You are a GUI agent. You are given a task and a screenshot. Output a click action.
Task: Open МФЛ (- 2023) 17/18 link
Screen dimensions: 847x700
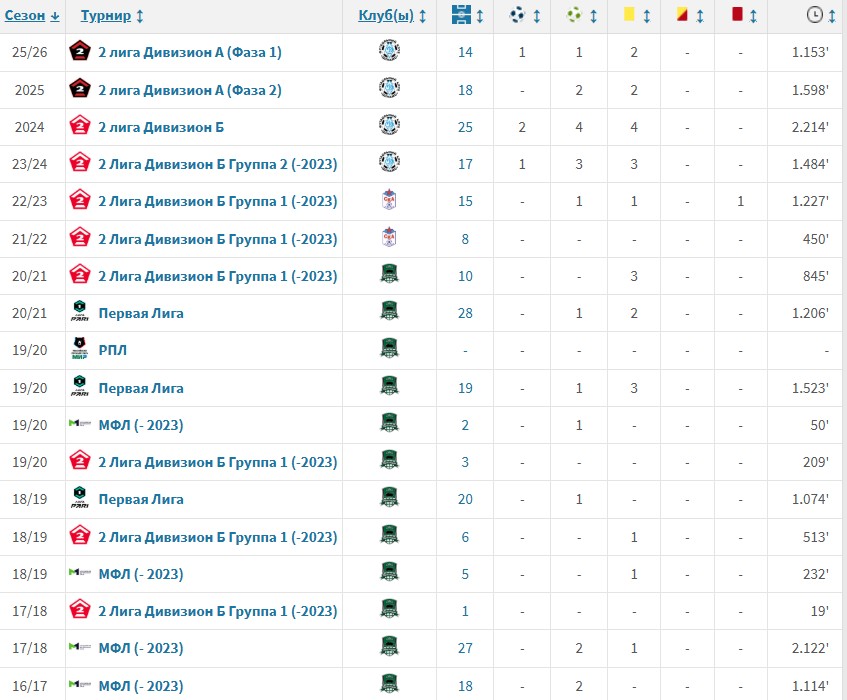[141, 648]
